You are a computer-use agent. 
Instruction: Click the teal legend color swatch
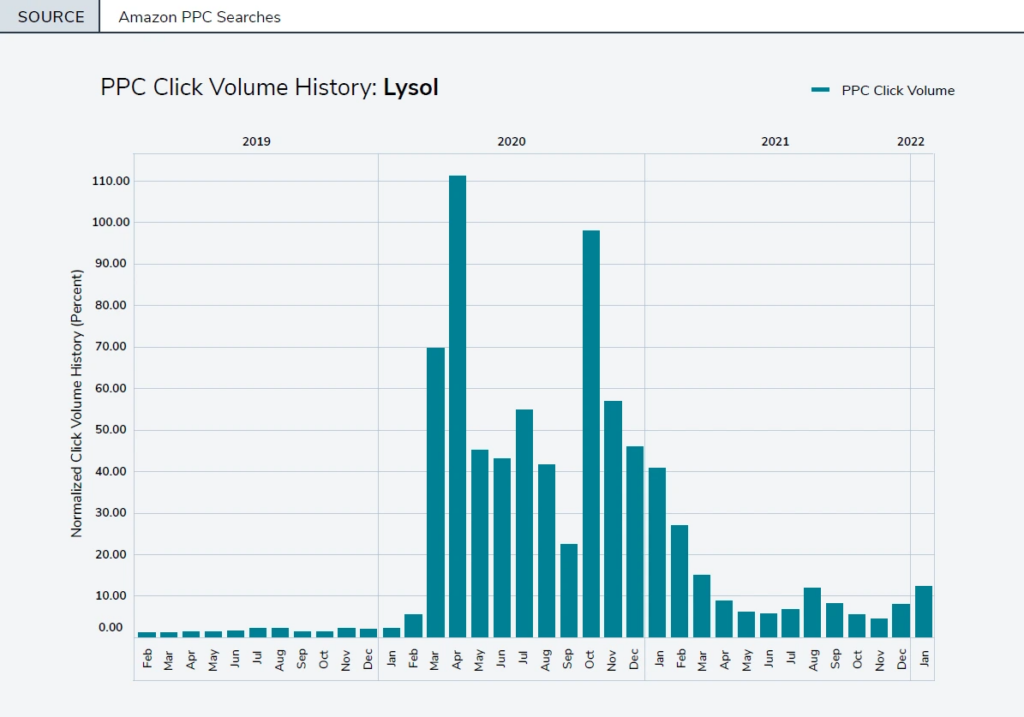[820, 90]
